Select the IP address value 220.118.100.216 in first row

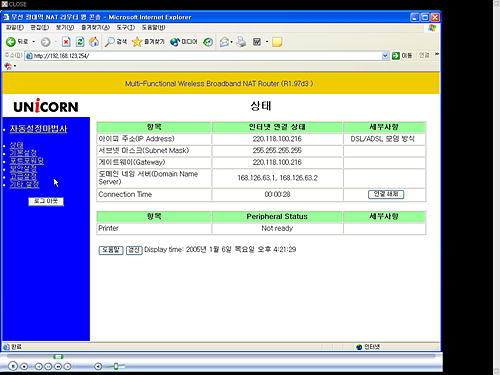tap(277, 139)
